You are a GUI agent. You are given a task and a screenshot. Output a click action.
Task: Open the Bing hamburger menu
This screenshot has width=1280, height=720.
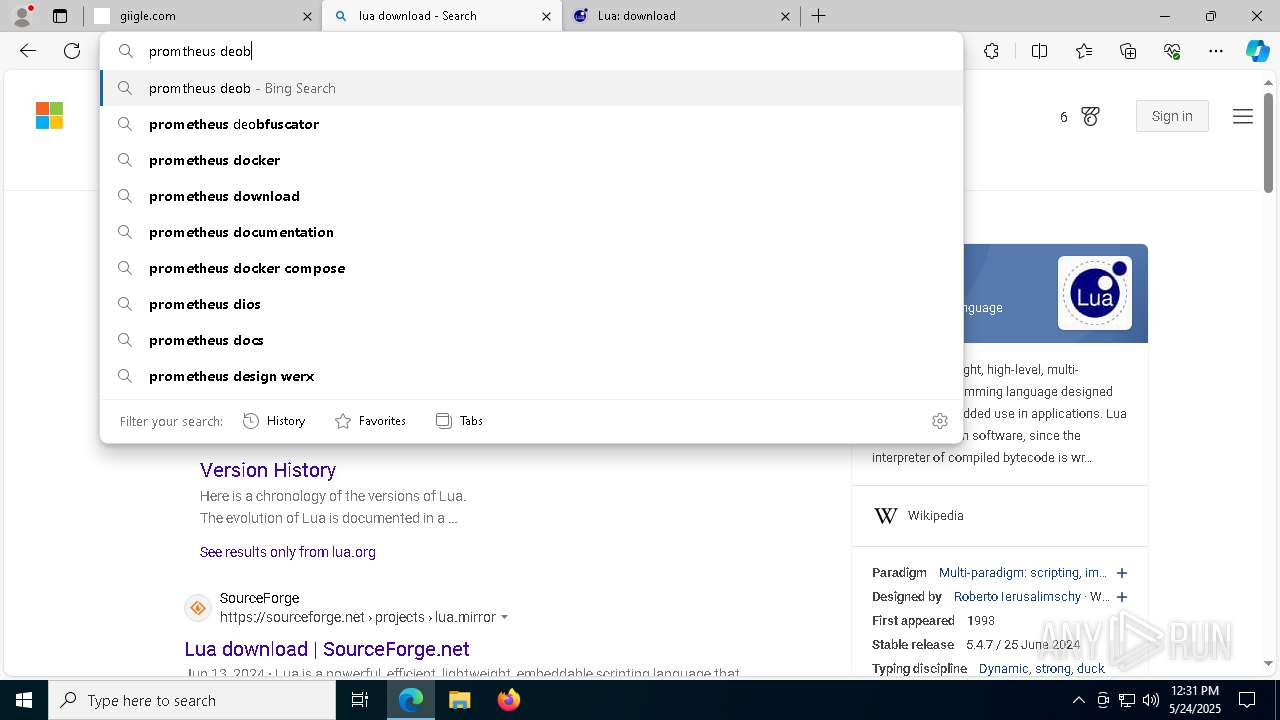click(1243, 117)
